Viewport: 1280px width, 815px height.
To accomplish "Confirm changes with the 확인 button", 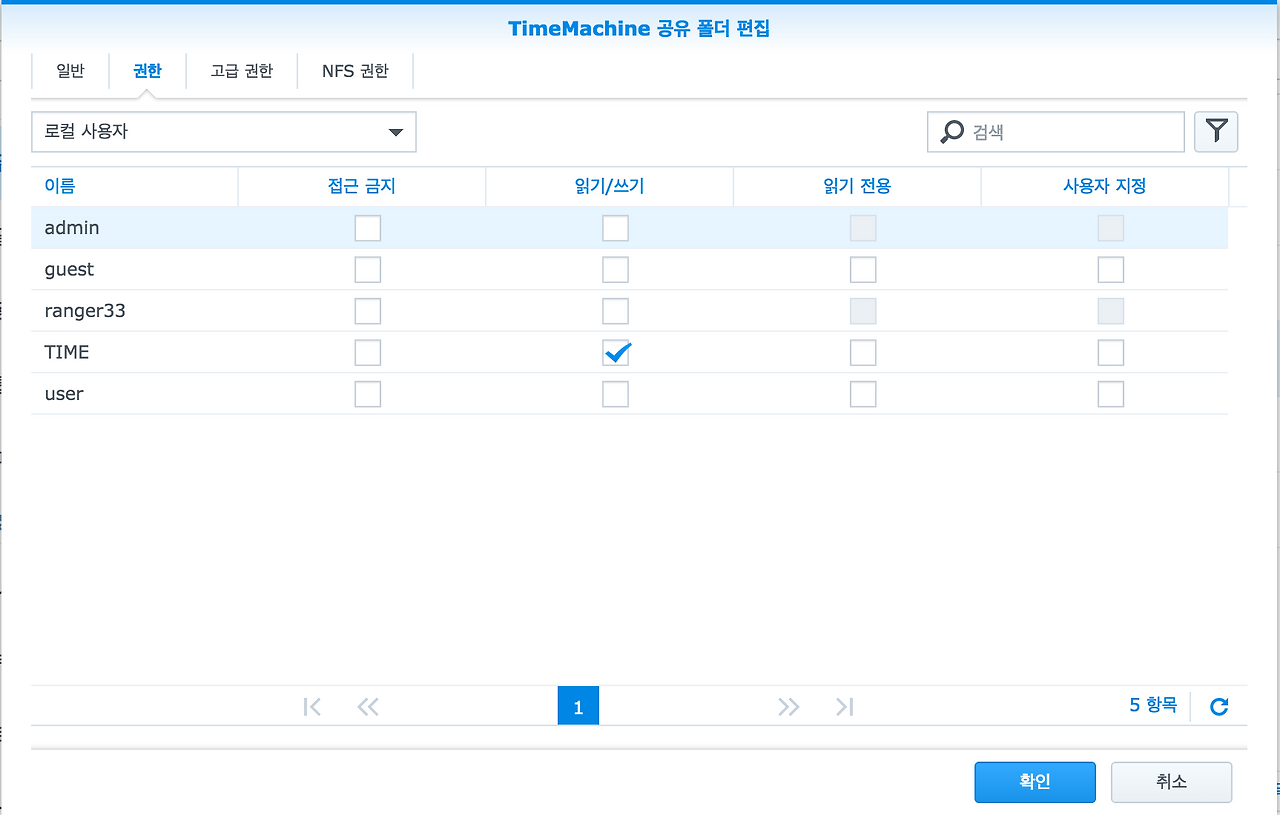I will 1035,782.
